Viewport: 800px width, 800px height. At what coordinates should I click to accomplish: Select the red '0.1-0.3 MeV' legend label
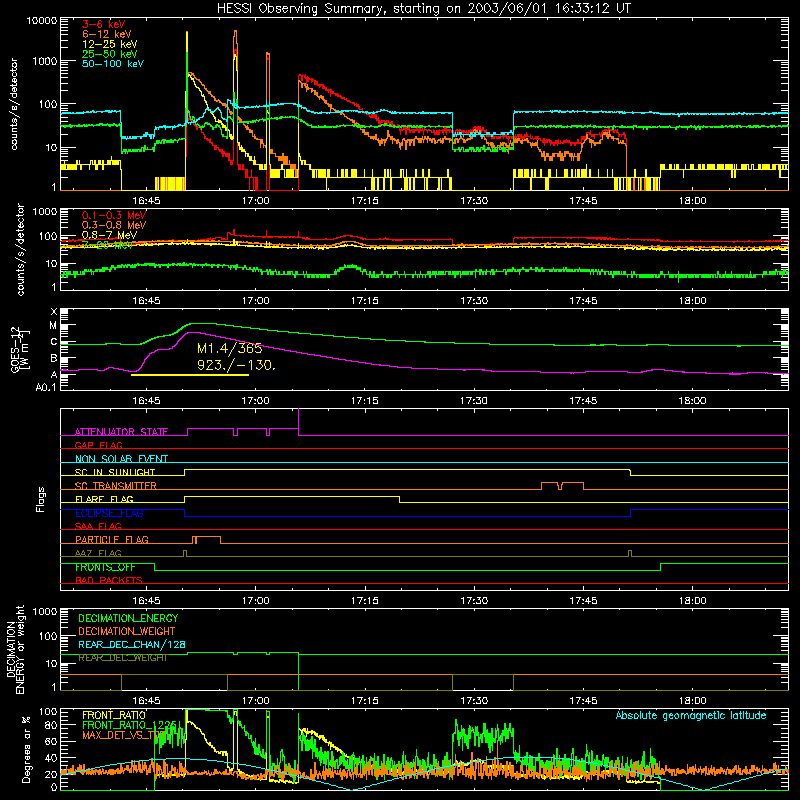click(114, 215)
